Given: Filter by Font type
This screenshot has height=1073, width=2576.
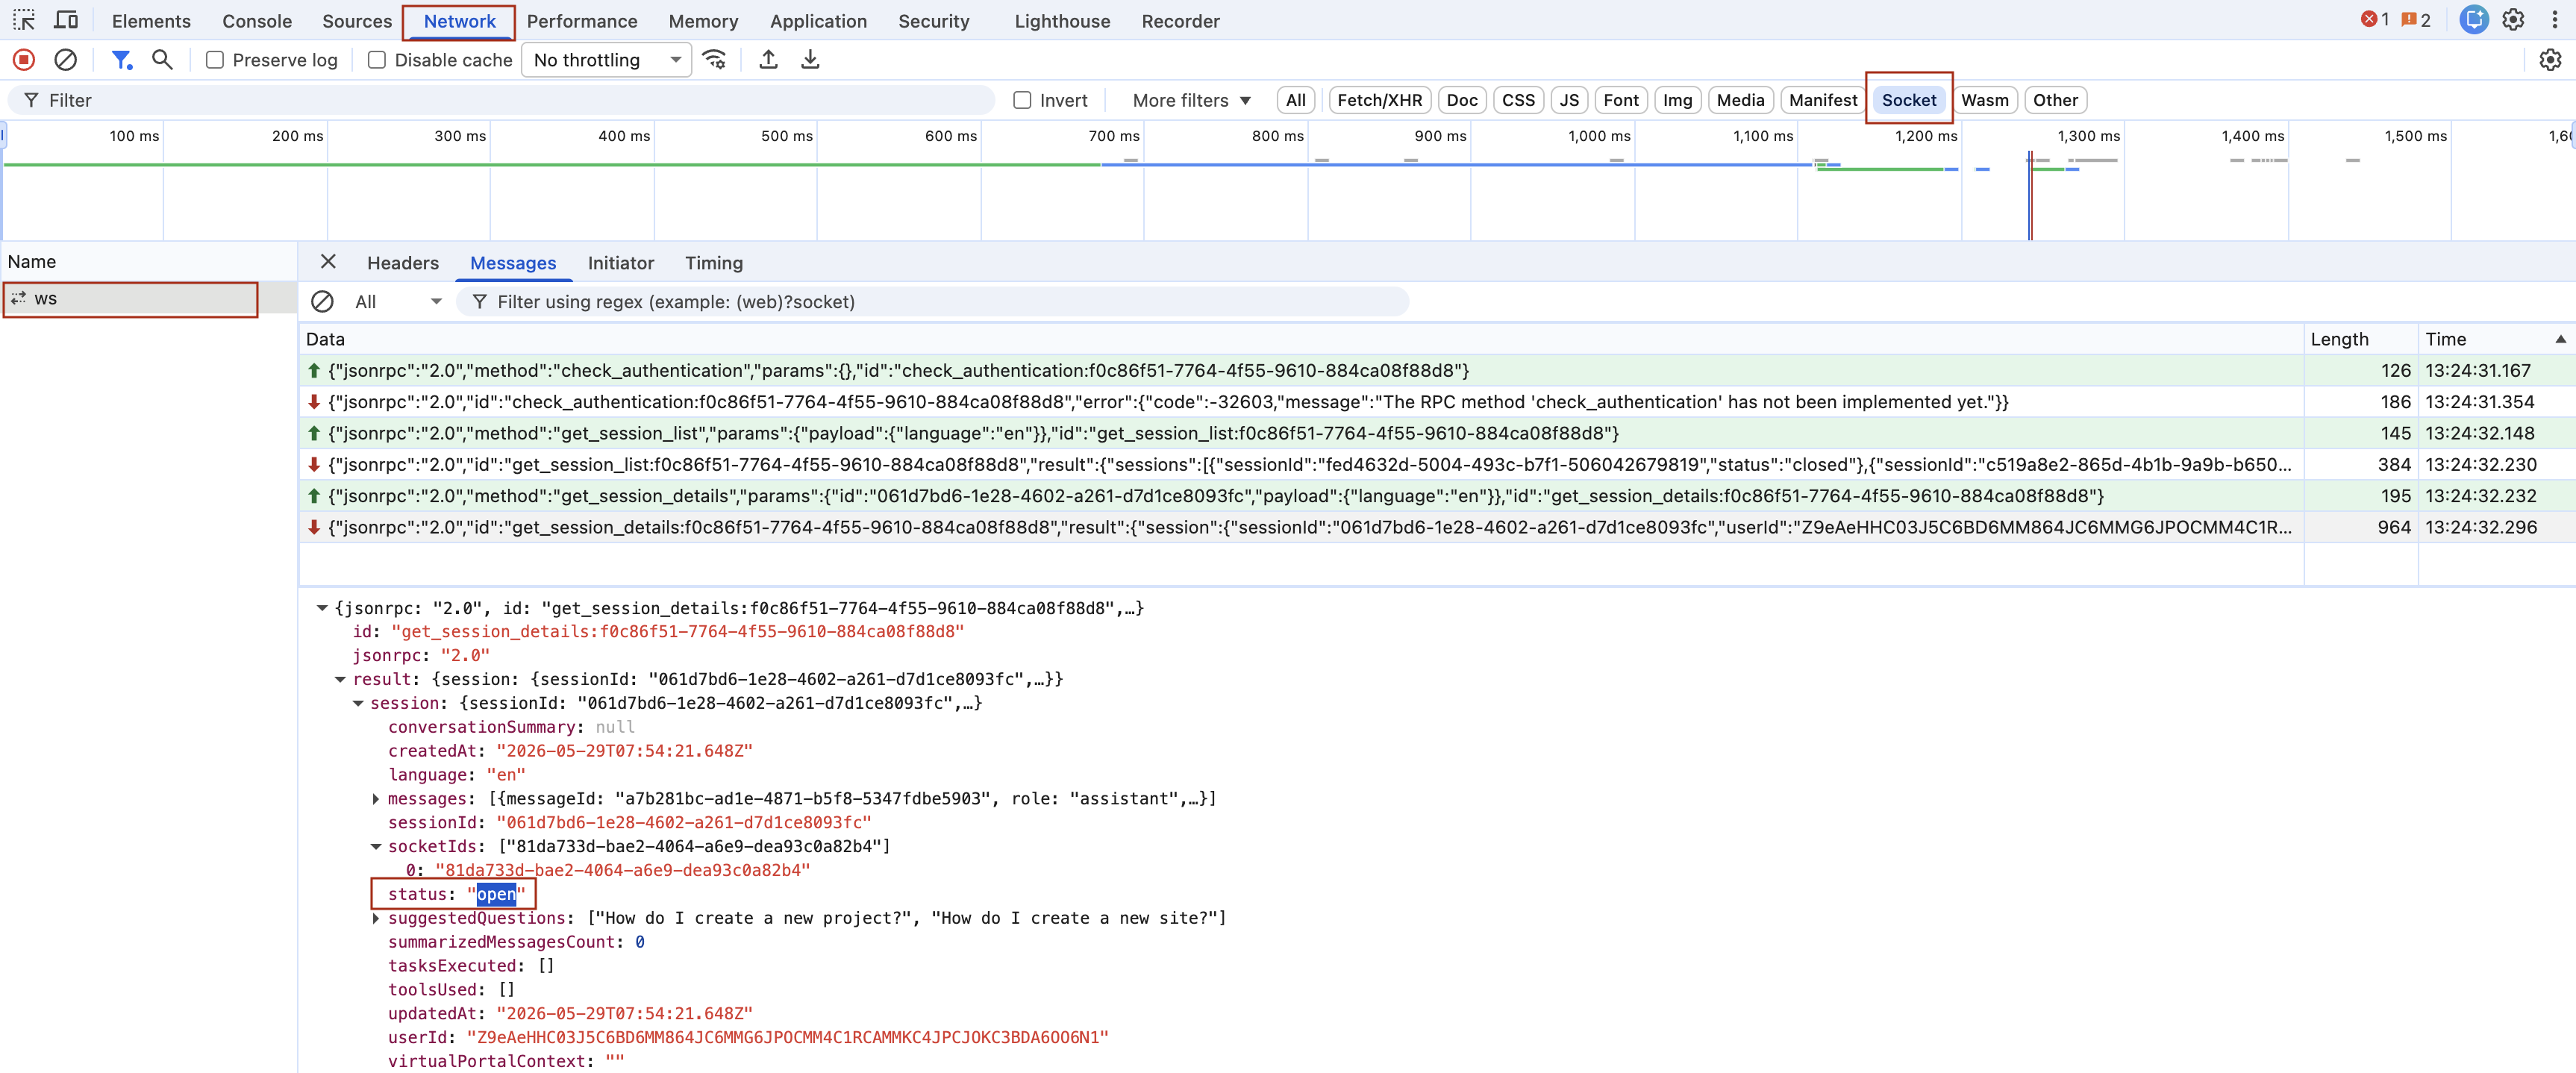Looking at the screenshot, I should tap(1620, 100).
